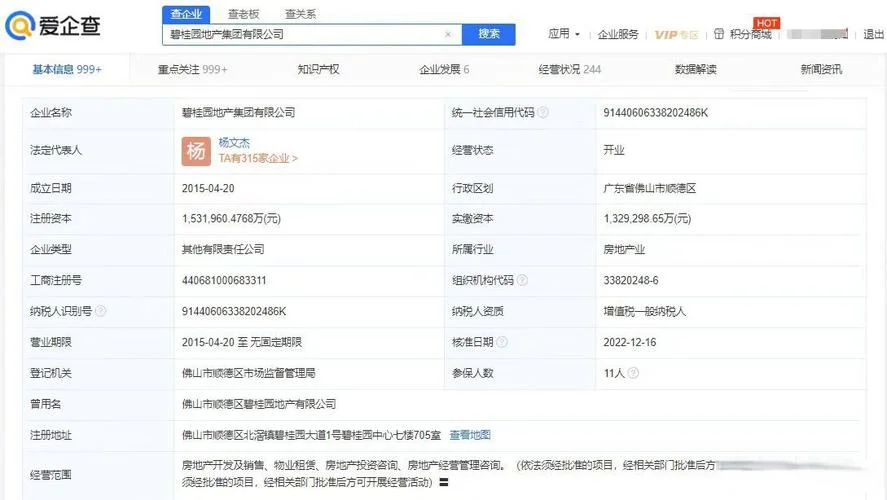Select the 所属行业 value 房地产业
Image resolution: width=887 pixels, height=500 pixels.
click(624, 249)
